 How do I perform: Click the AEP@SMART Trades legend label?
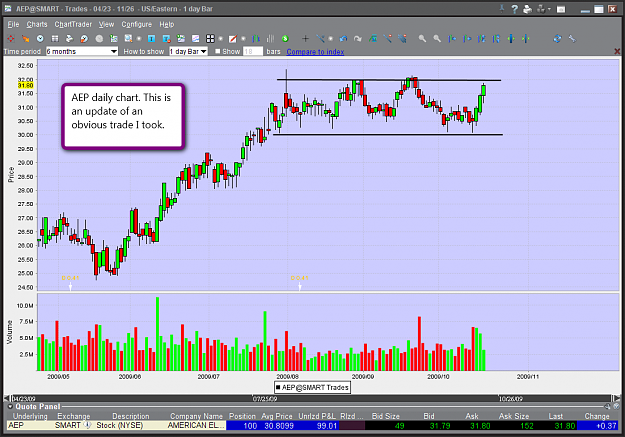[312, 387]
